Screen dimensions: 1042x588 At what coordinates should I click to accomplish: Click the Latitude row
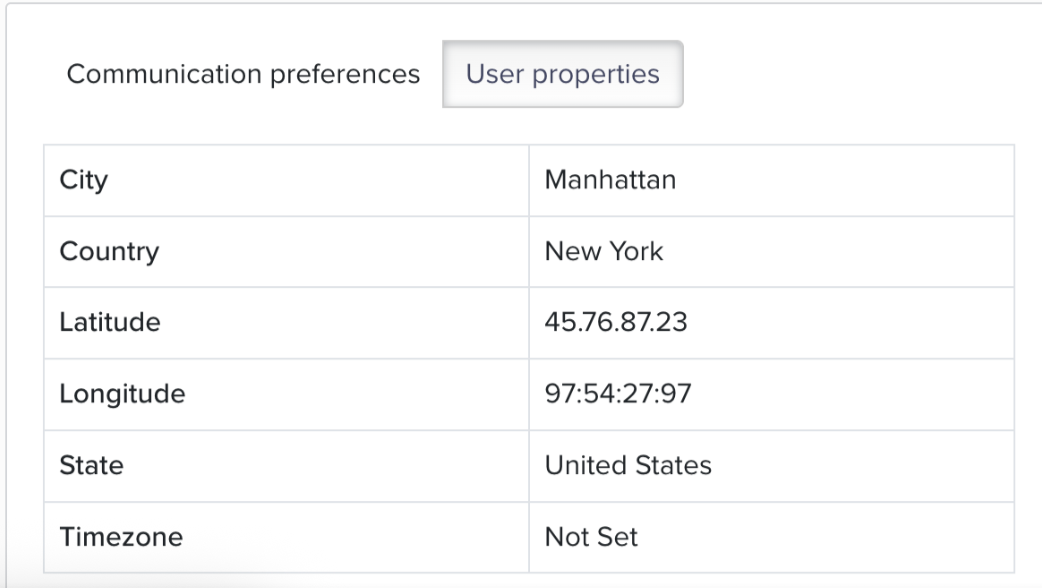285,323
